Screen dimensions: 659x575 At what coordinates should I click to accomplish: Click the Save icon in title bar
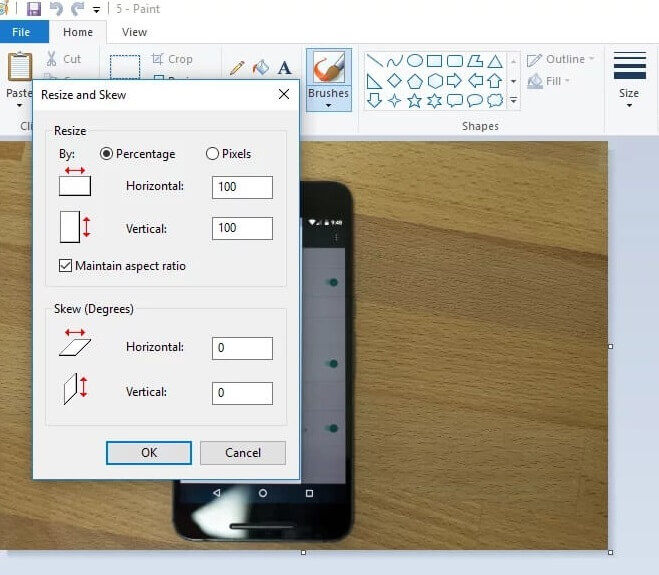(34, 9)
